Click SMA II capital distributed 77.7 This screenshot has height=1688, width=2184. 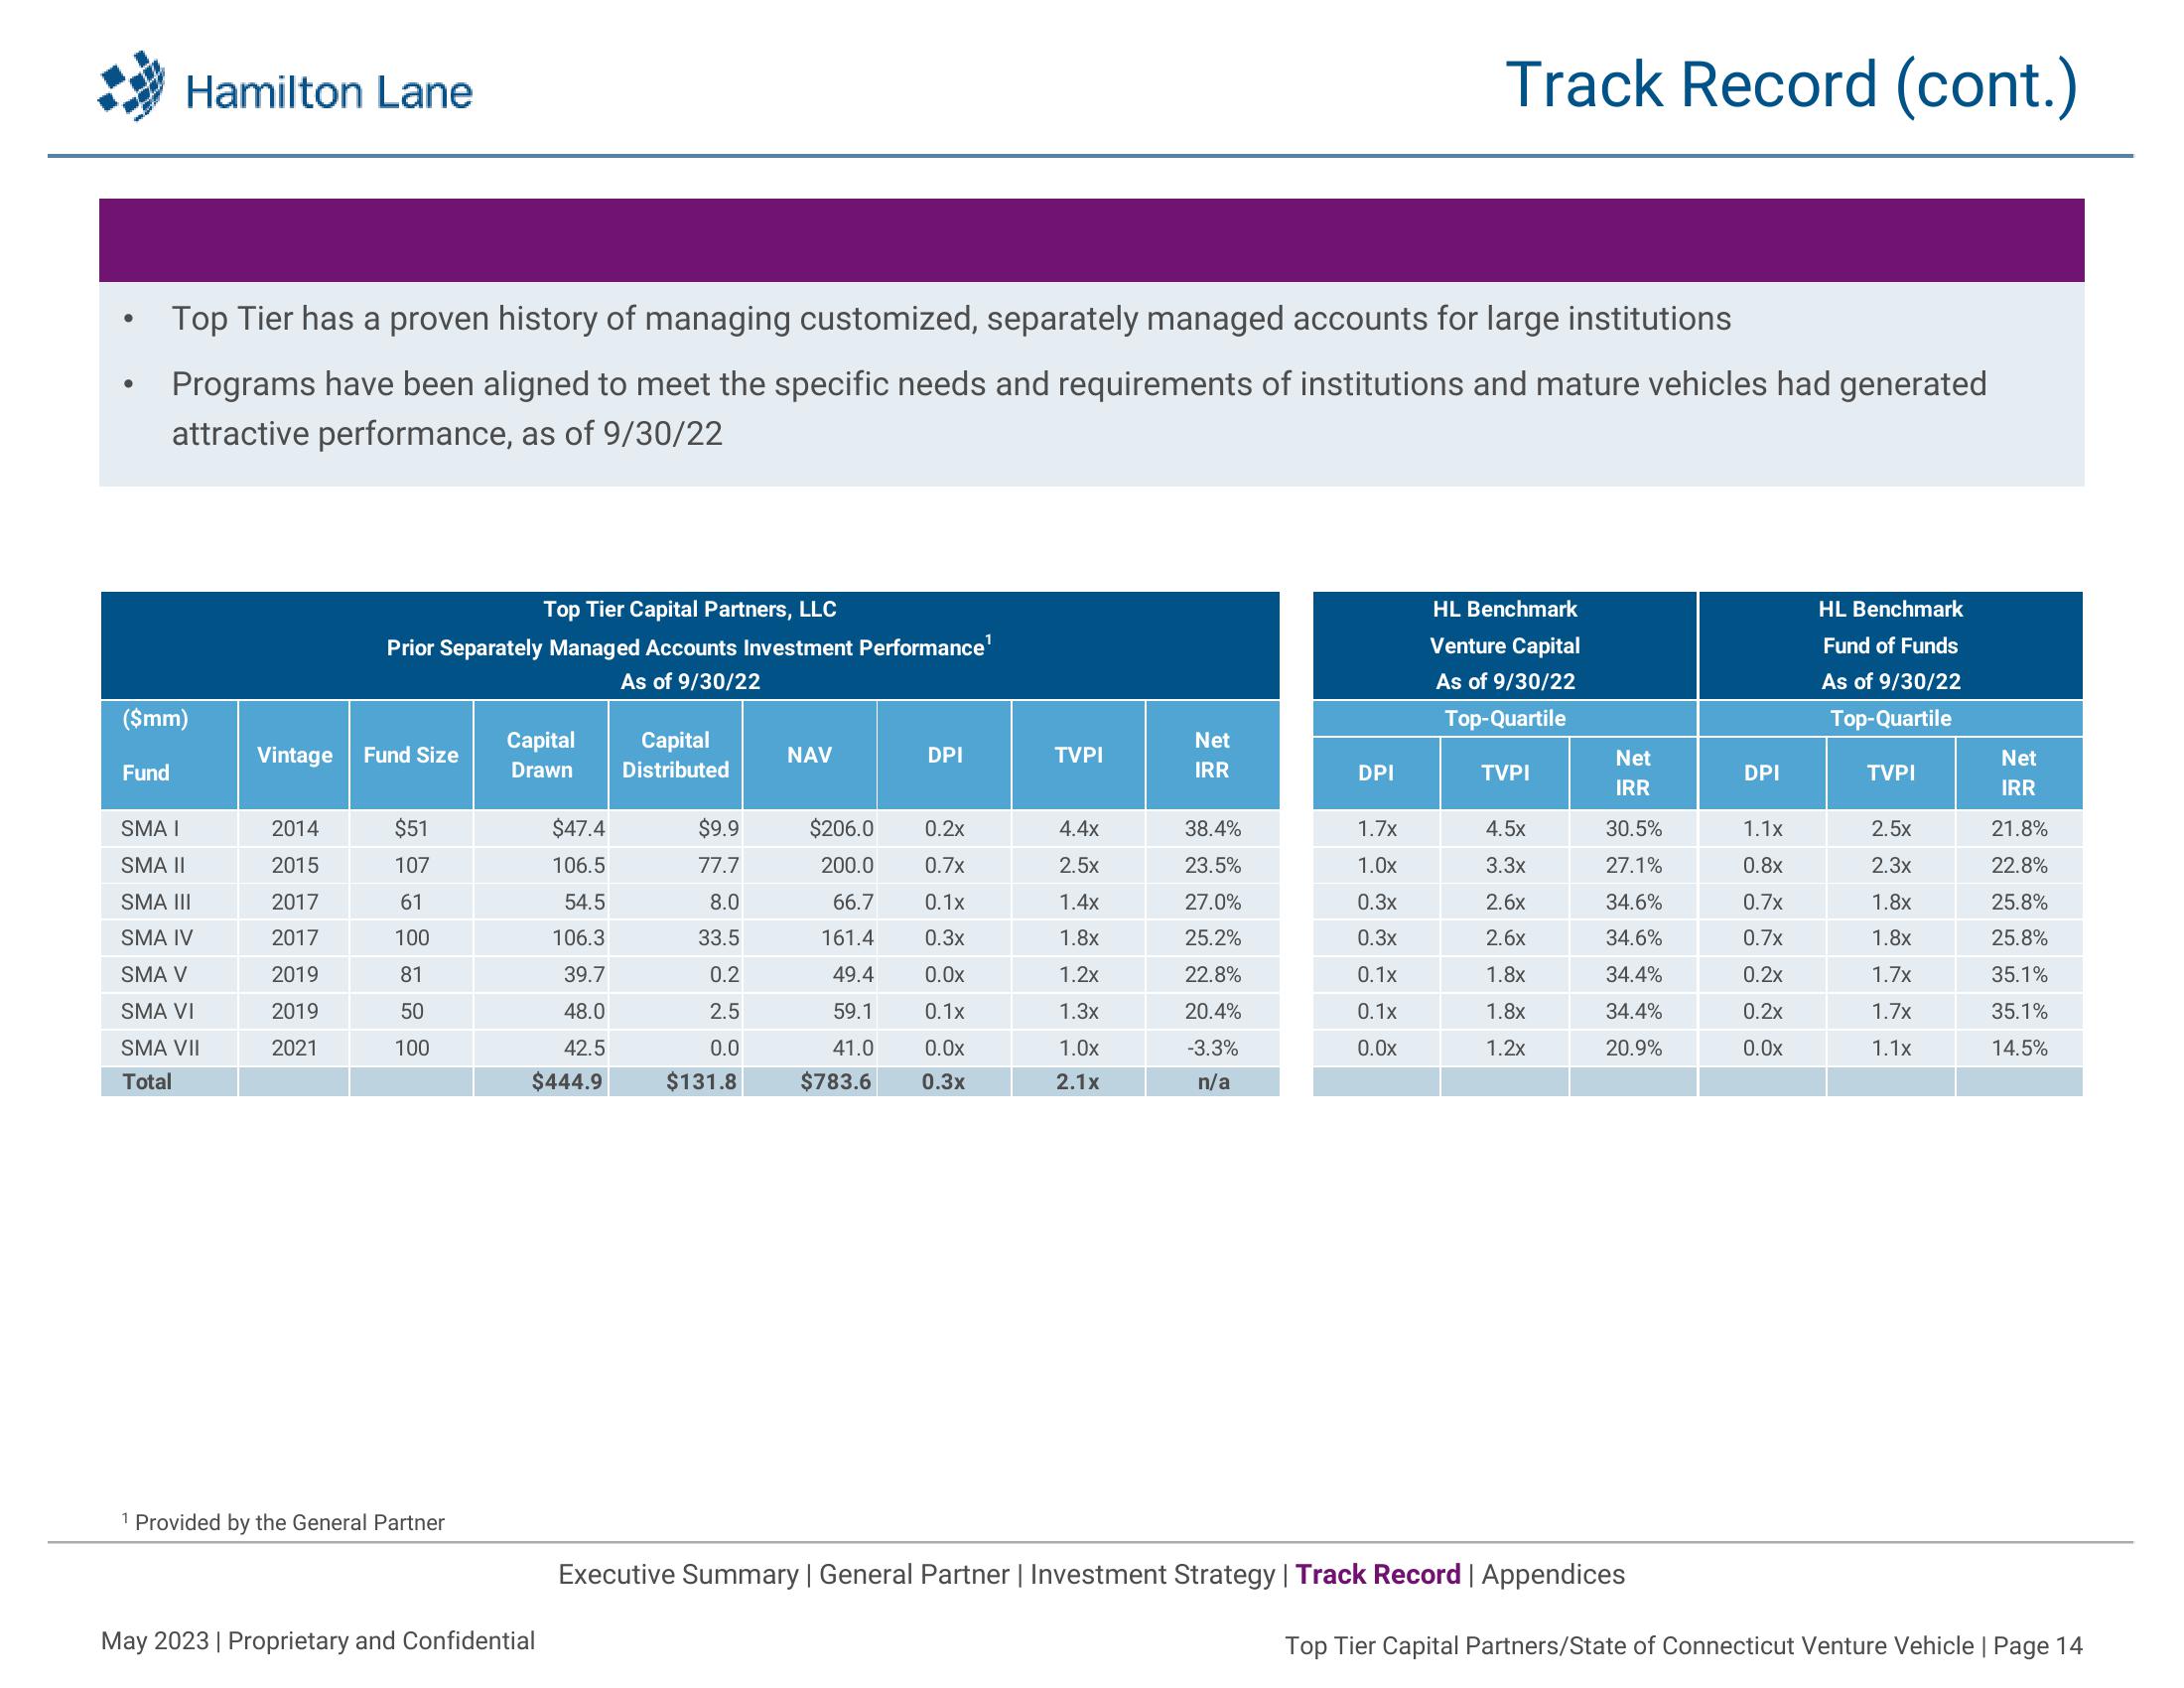pyautogui.click(x=719, y=865)
